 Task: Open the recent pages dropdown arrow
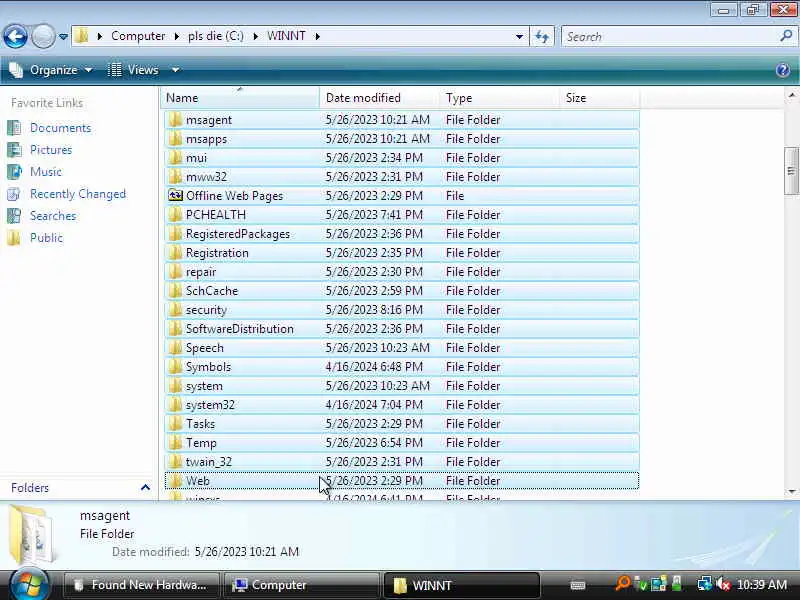pos(63,37)
